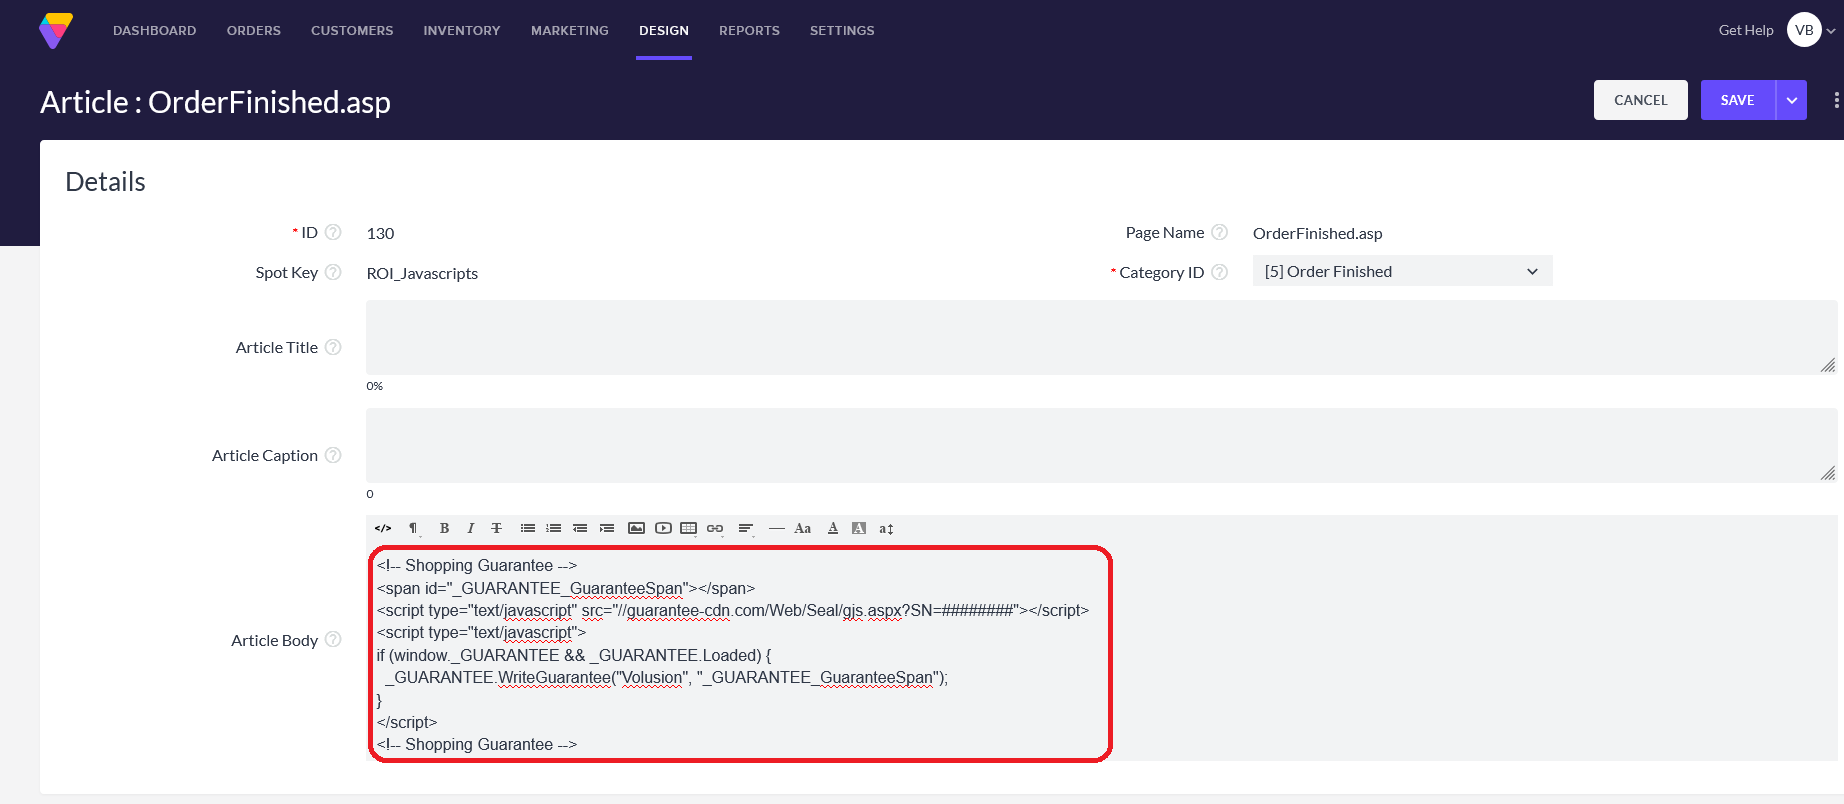Open the VB user account menu
This screenshot has height=804, width=1844.
[x=1811, y=30]
